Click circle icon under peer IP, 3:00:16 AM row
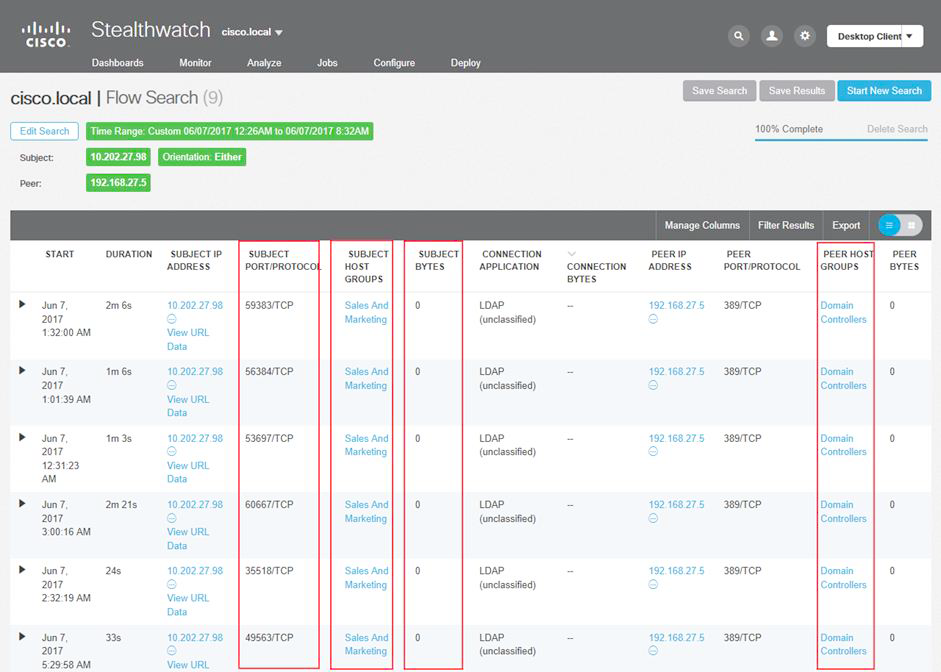This screenshot has height=672, width=941. tap(654, 518)
